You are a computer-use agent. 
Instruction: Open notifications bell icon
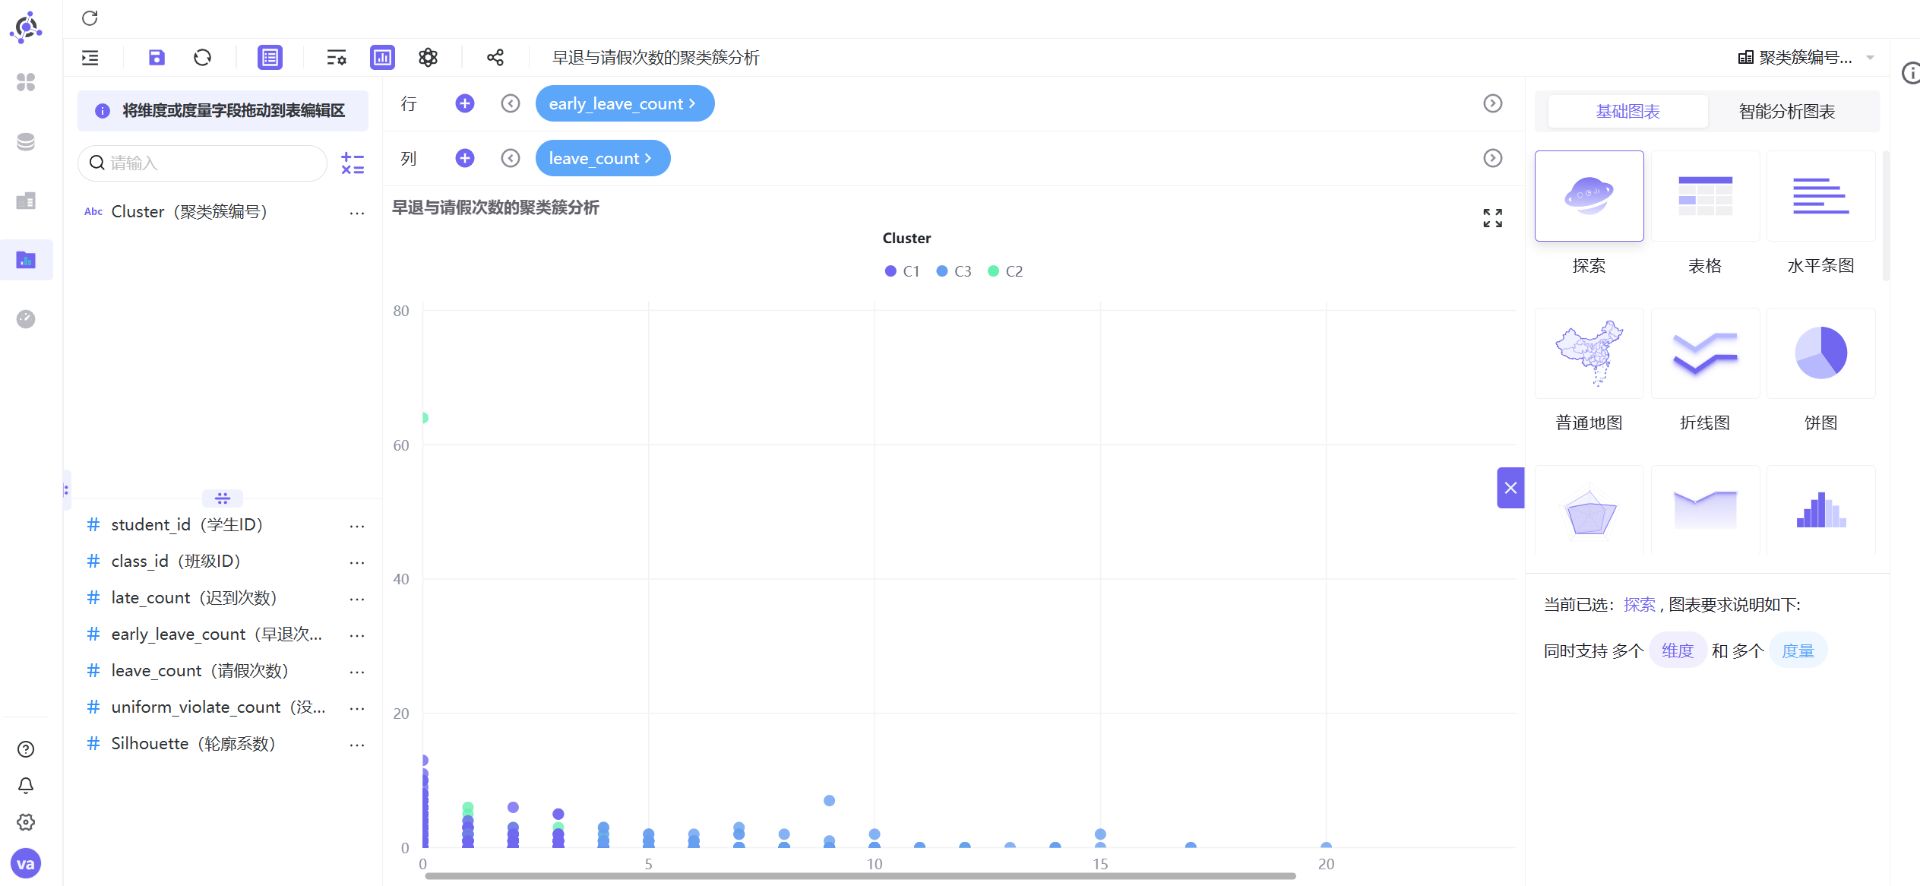[26, 786]
